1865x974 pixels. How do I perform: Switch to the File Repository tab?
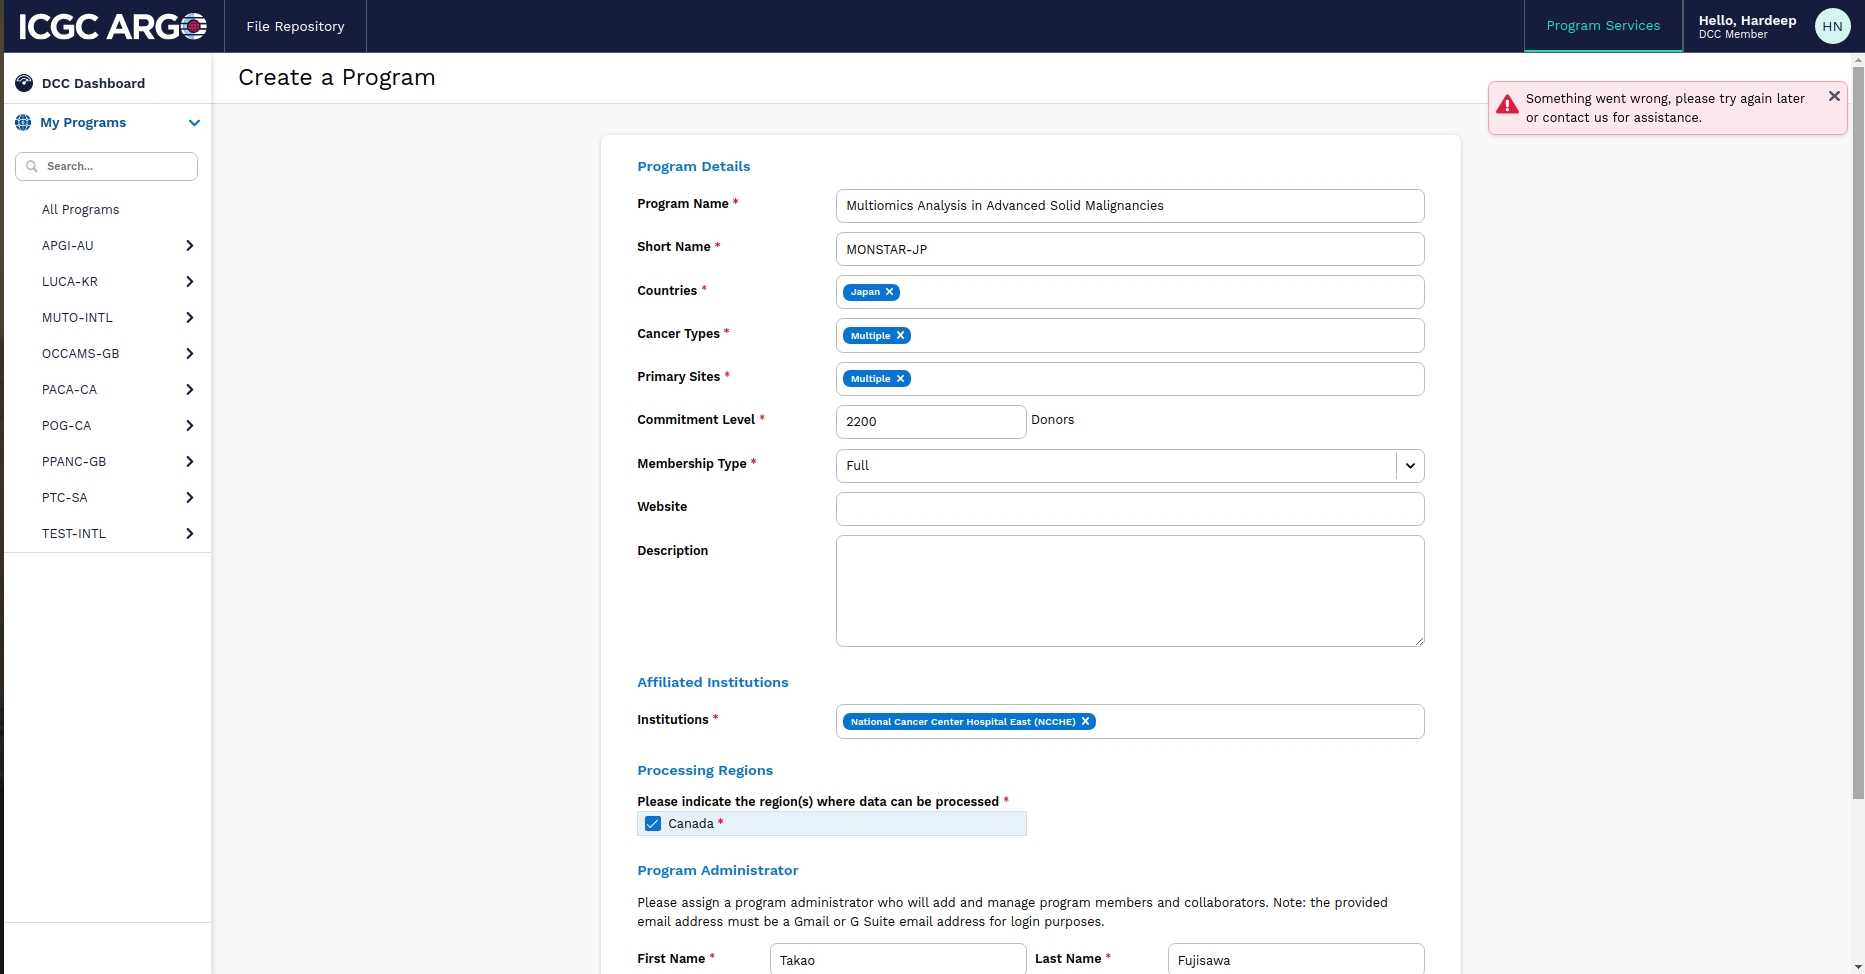pyautogui.click(x=295, y=26)
